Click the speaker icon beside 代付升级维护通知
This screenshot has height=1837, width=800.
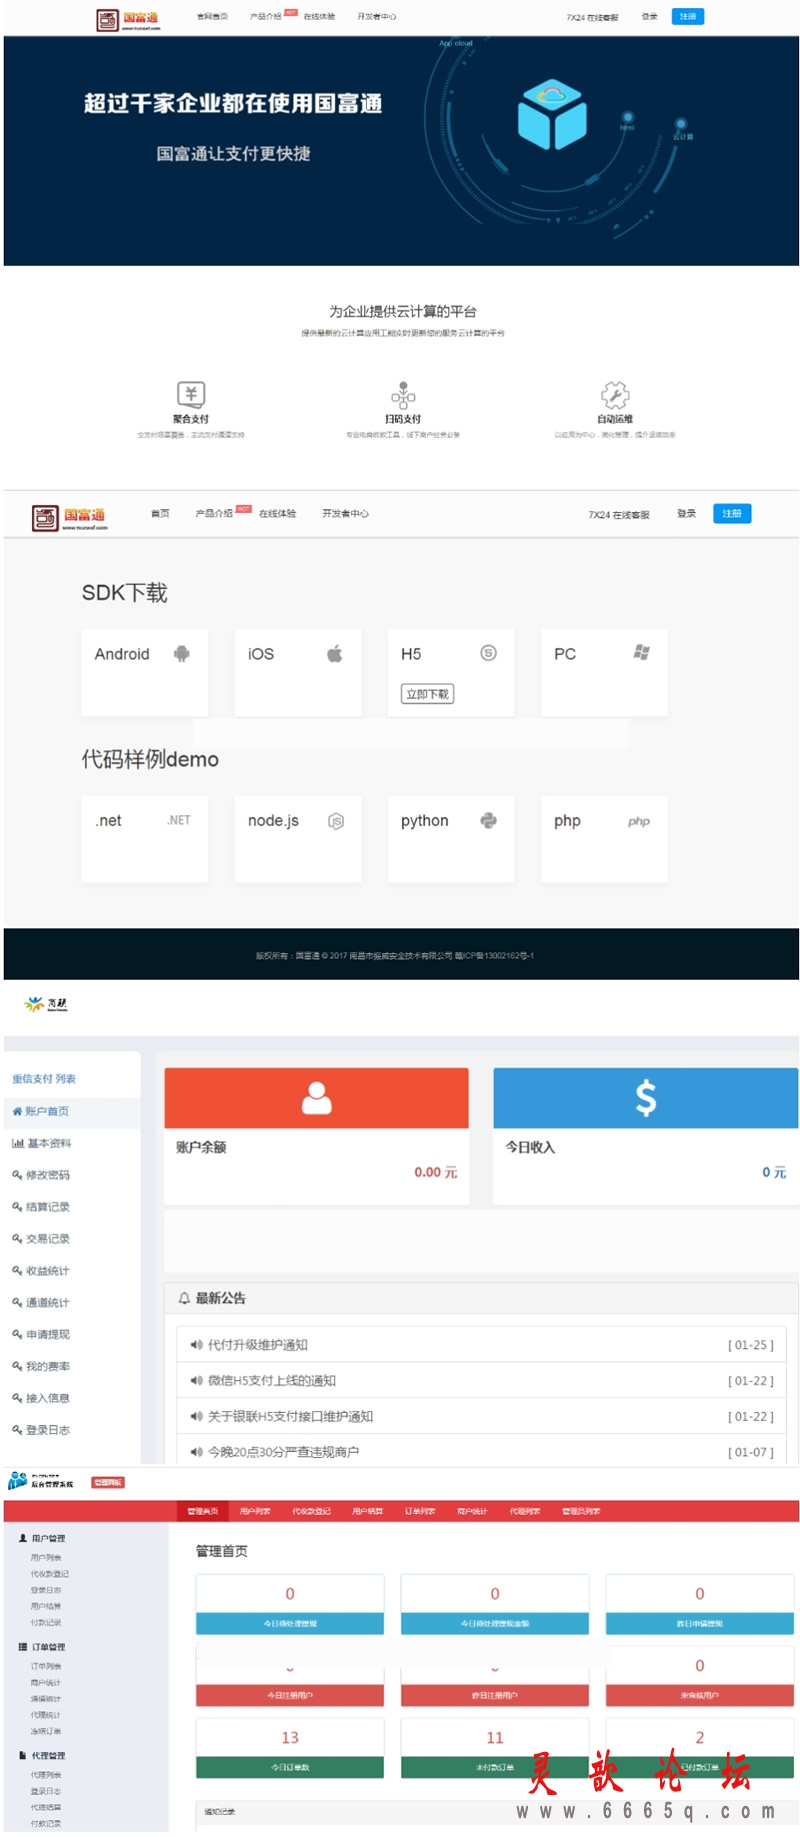(197, 1345)
